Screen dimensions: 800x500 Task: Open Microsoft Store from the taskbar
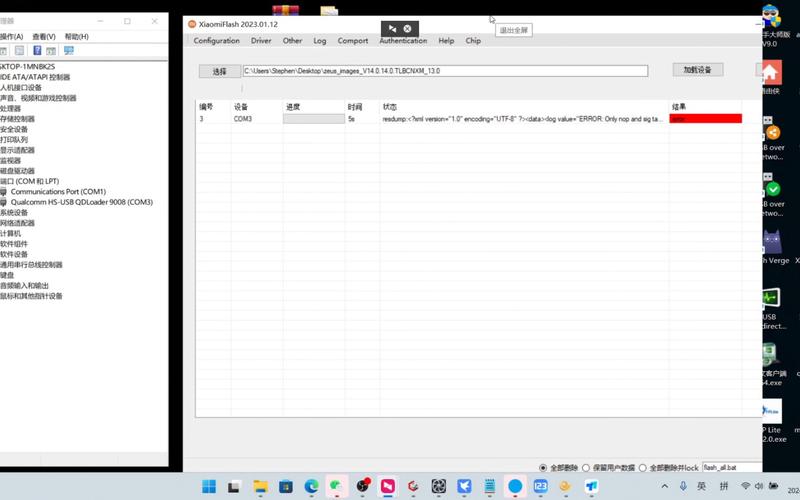pos(286,486)
